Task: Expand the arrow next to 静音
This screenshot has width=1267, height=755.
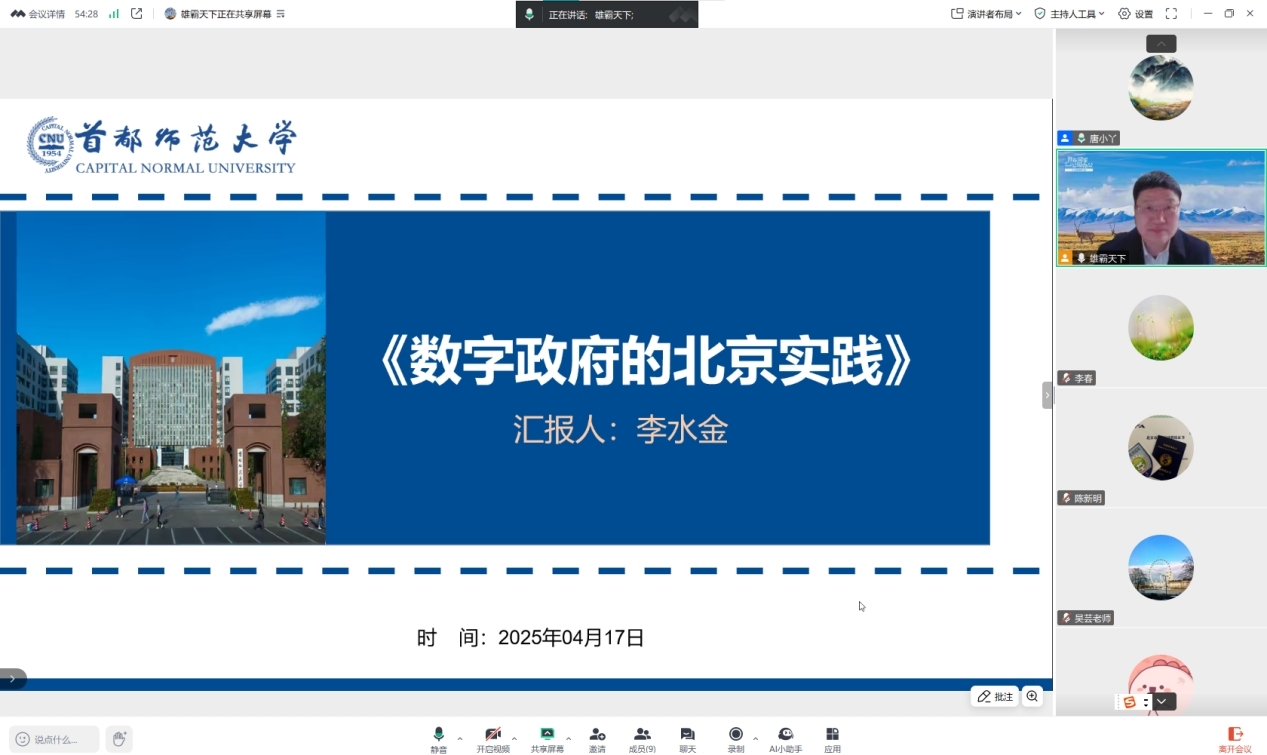Action: [460, 739]
